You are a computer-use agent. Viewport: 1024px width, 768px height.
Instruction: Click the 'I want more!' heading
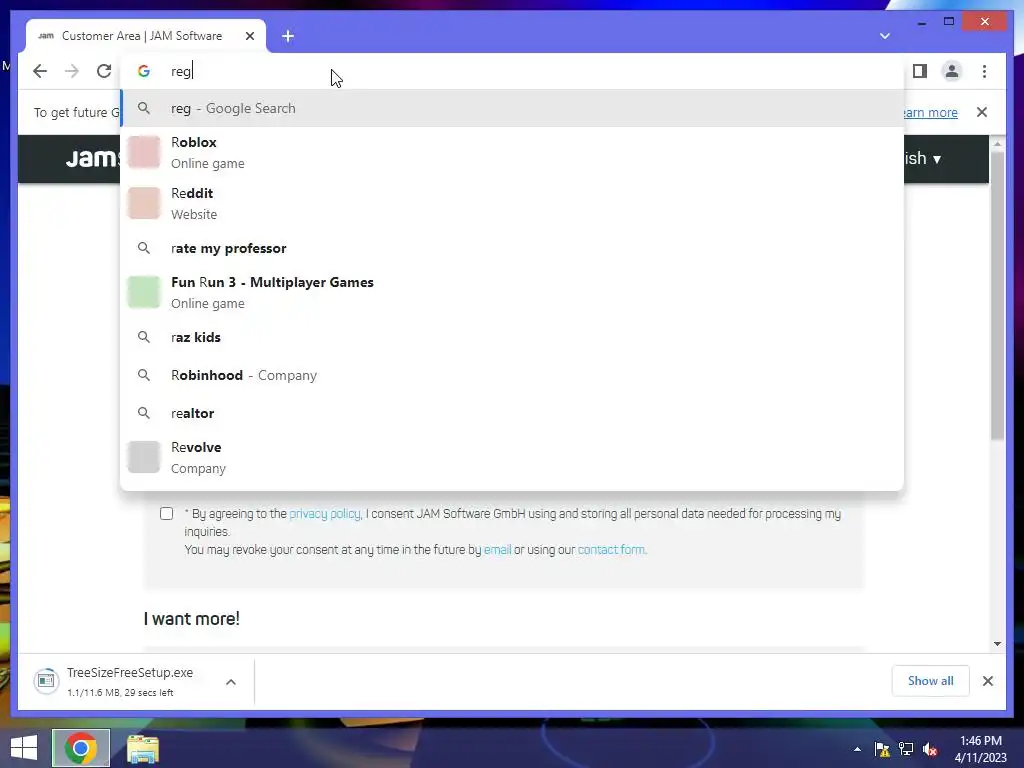(191, 618)
